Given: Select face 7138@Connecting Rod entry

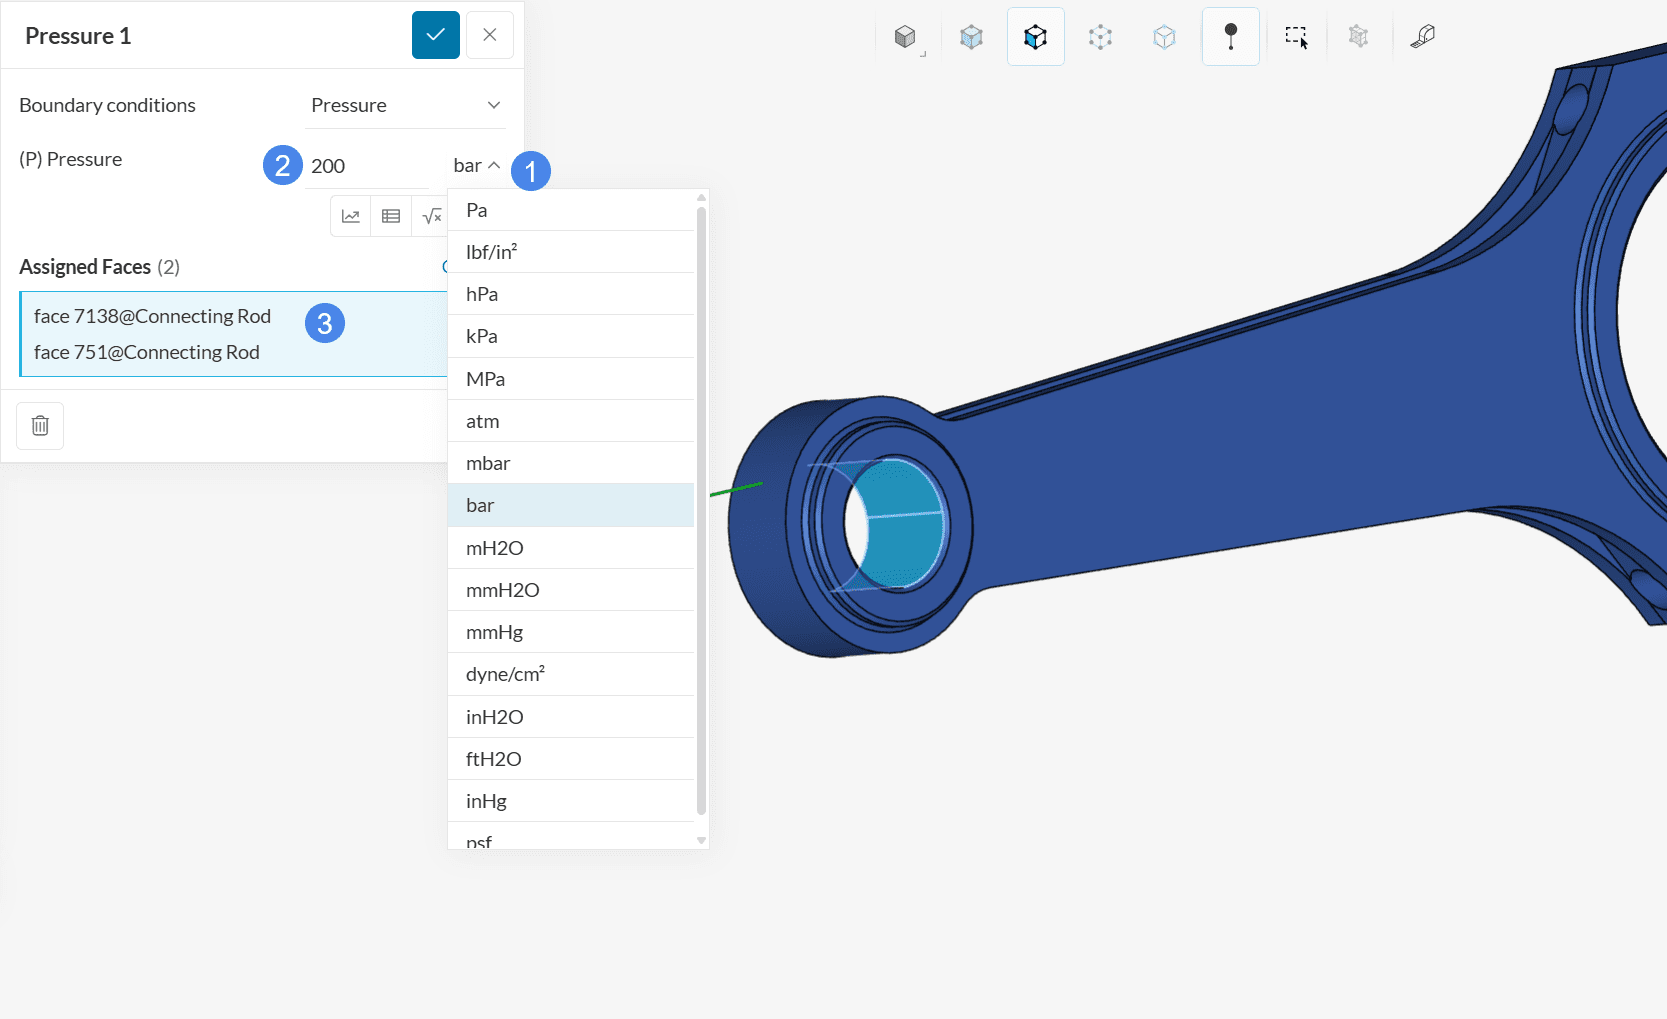Looking at the screenshot, I should click(x=152, y=316).
